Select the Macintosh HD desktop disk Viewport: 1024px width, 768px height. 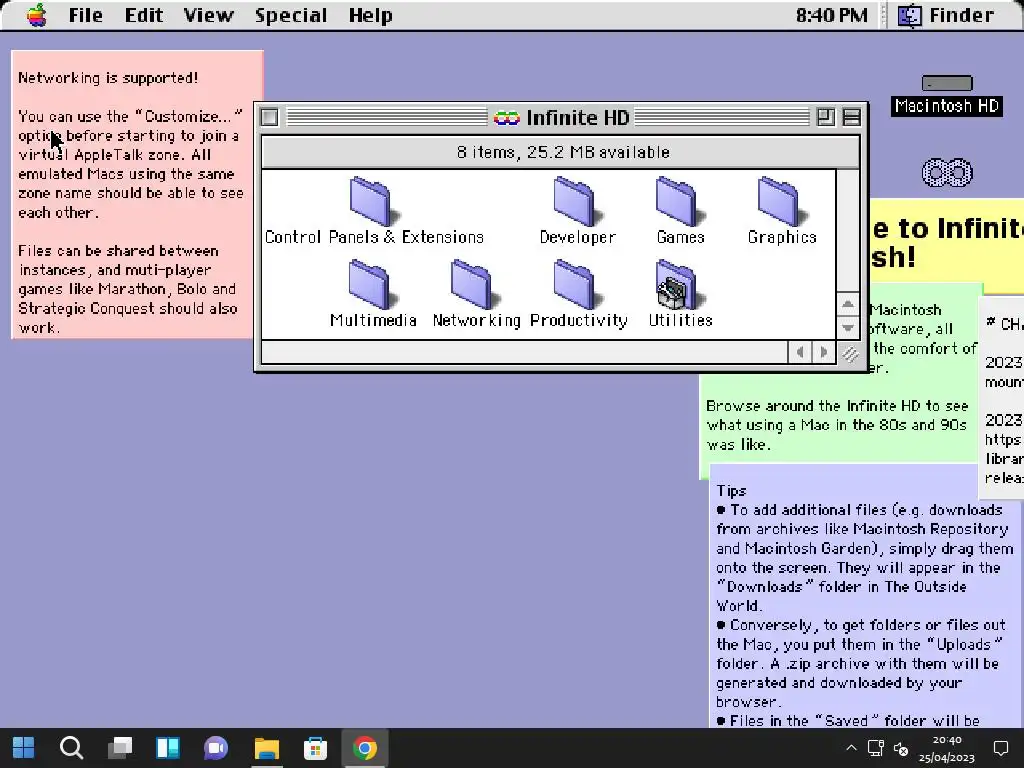click(x=946, y=94)
